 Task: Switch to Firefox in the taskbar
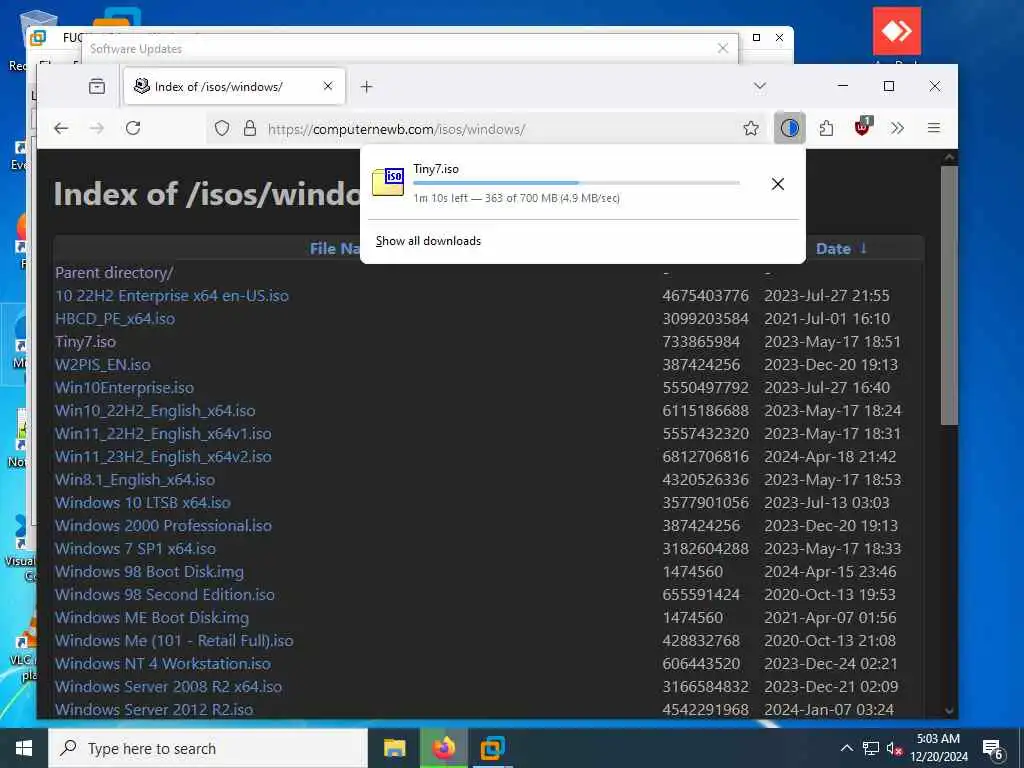tap(443, 748)
